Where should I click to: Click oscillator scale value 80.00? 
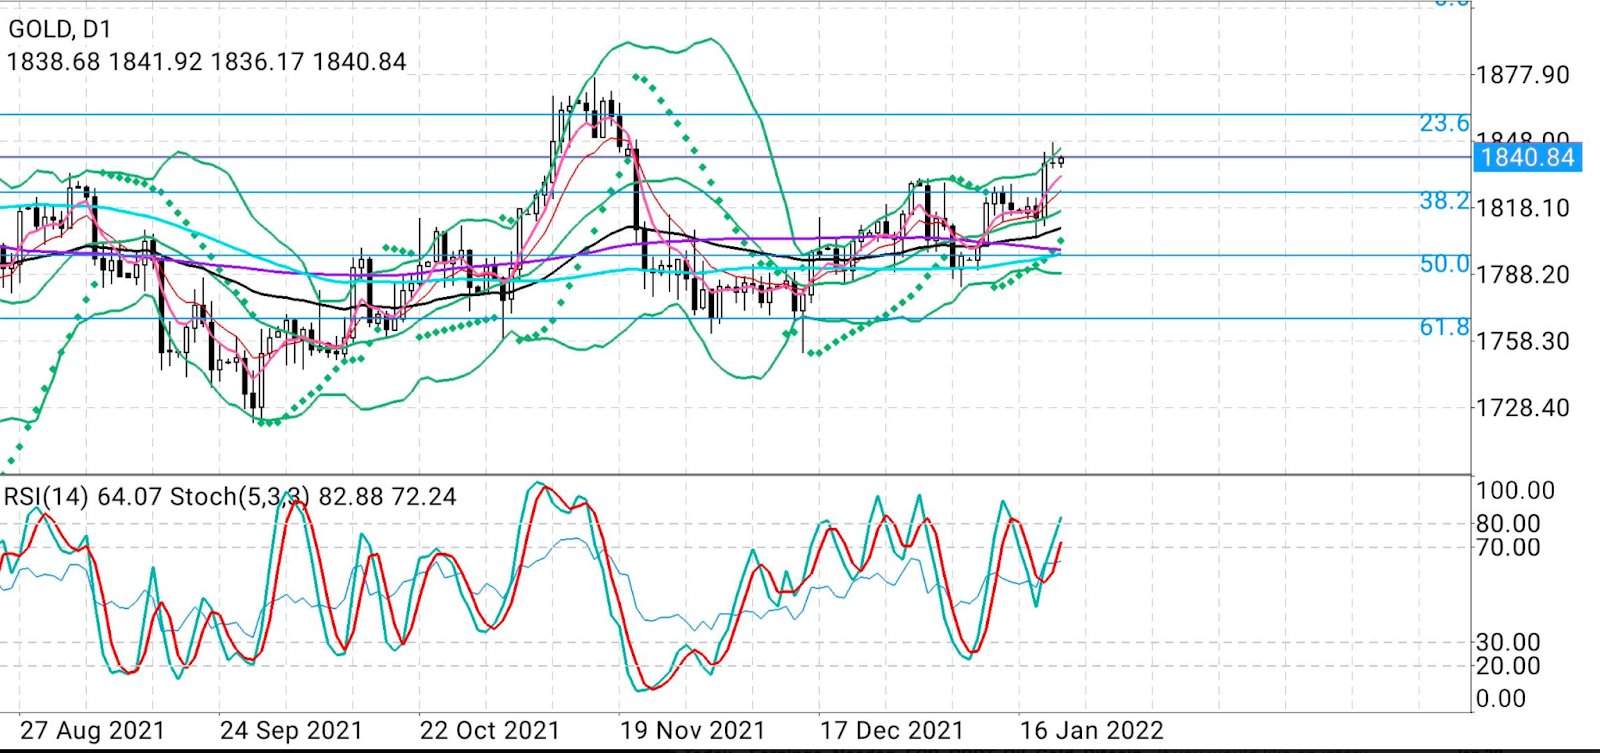tap(1509, 523)
